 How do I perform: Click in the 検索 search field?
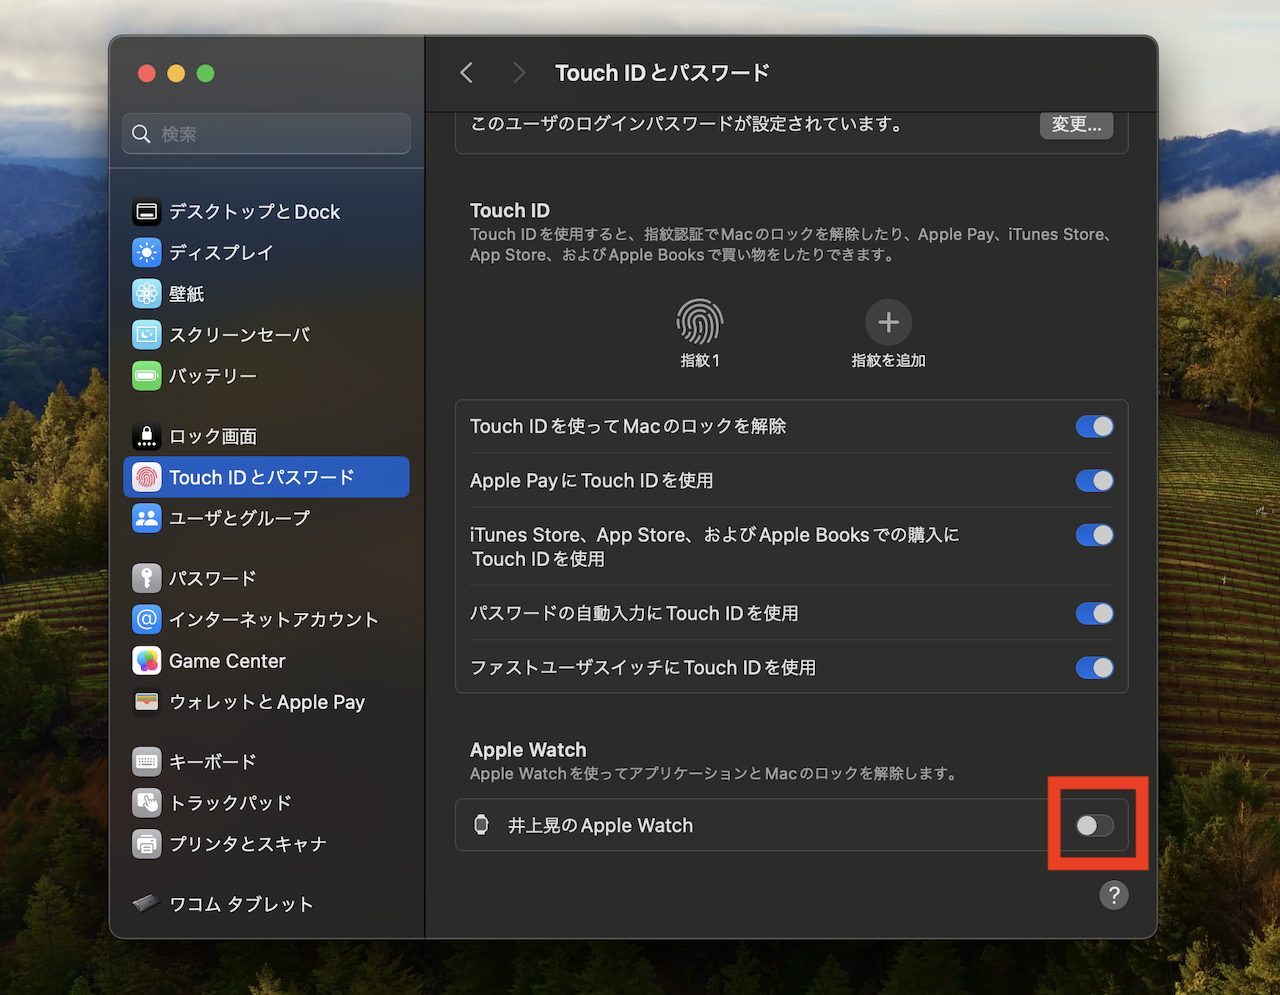point(266,134)
